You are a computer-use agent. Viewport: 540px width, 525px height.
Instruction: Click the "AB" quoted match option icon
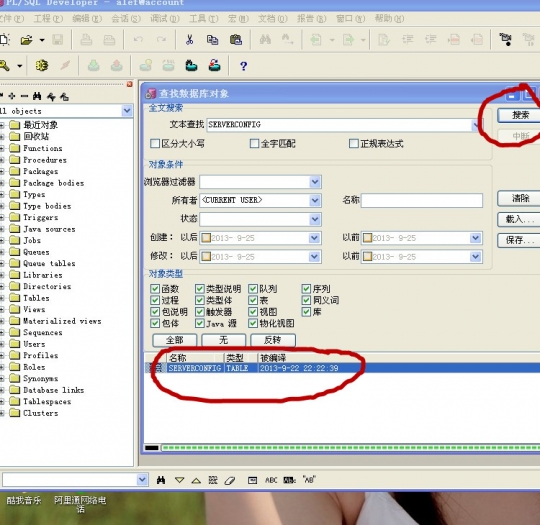309,480
